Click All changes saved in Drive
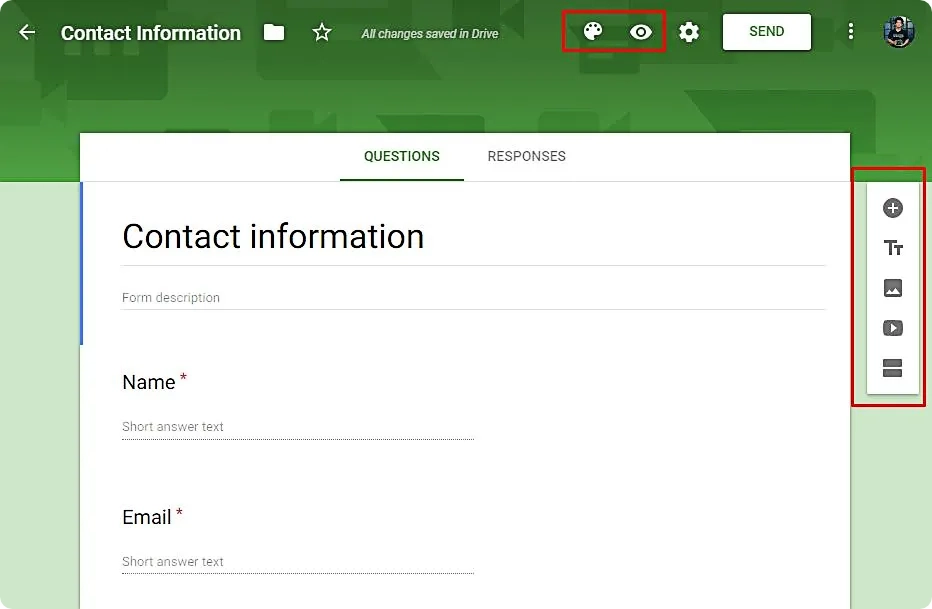Viewport: 932px width, 609px height. [x=429, y=33]
